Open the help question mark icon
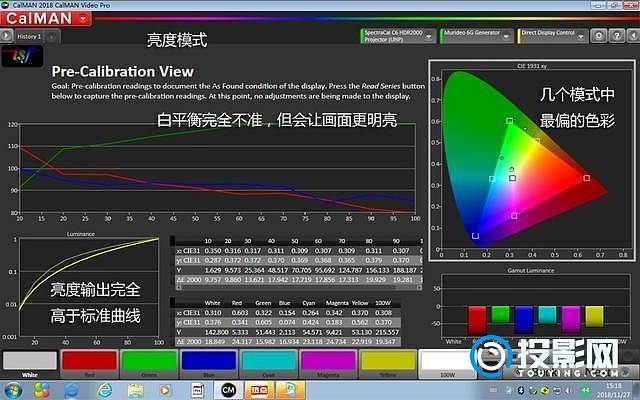Image resolution: width=640 pixels, height=400 pixels. [x=616, y=36]
